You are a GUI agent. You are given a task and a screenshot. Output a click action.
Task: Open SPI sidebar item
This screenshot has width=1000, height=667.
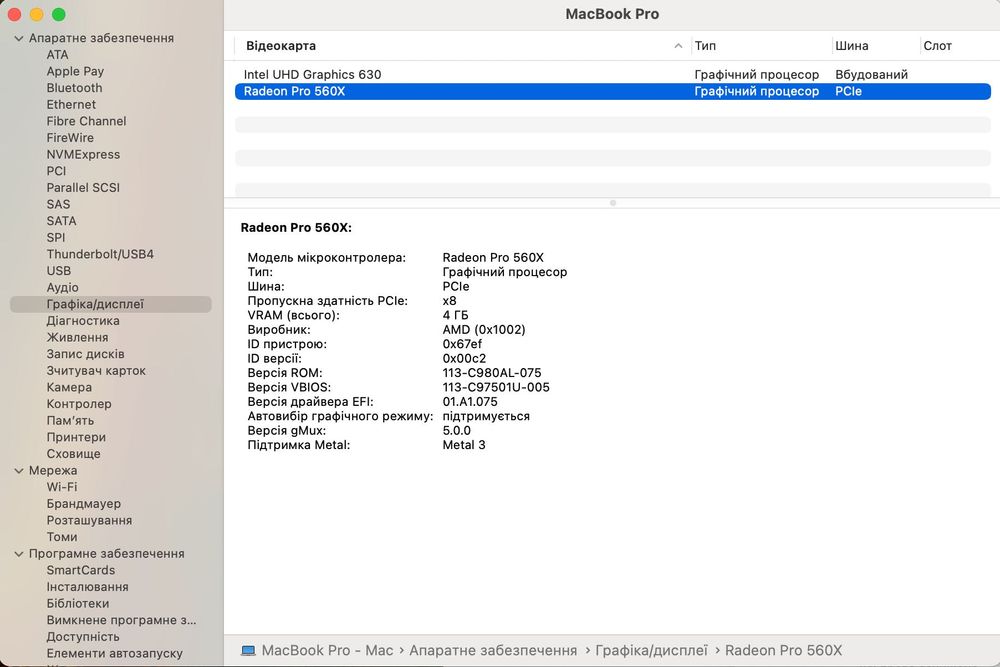point(55,237)
